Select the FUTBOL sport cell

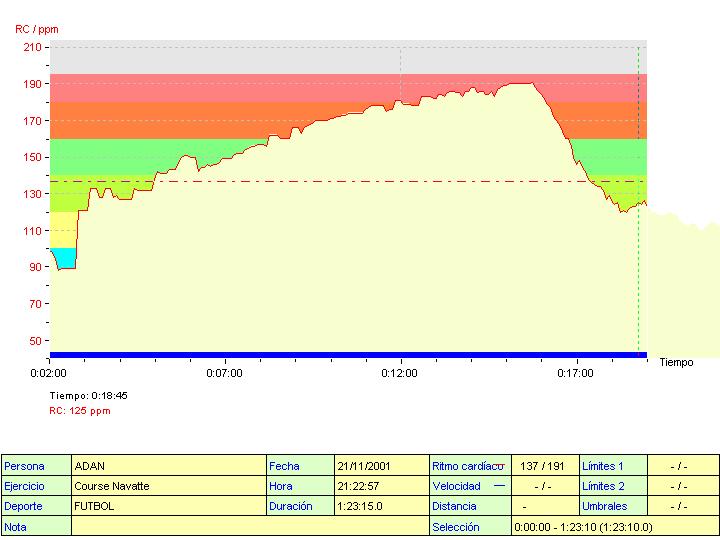169,506
